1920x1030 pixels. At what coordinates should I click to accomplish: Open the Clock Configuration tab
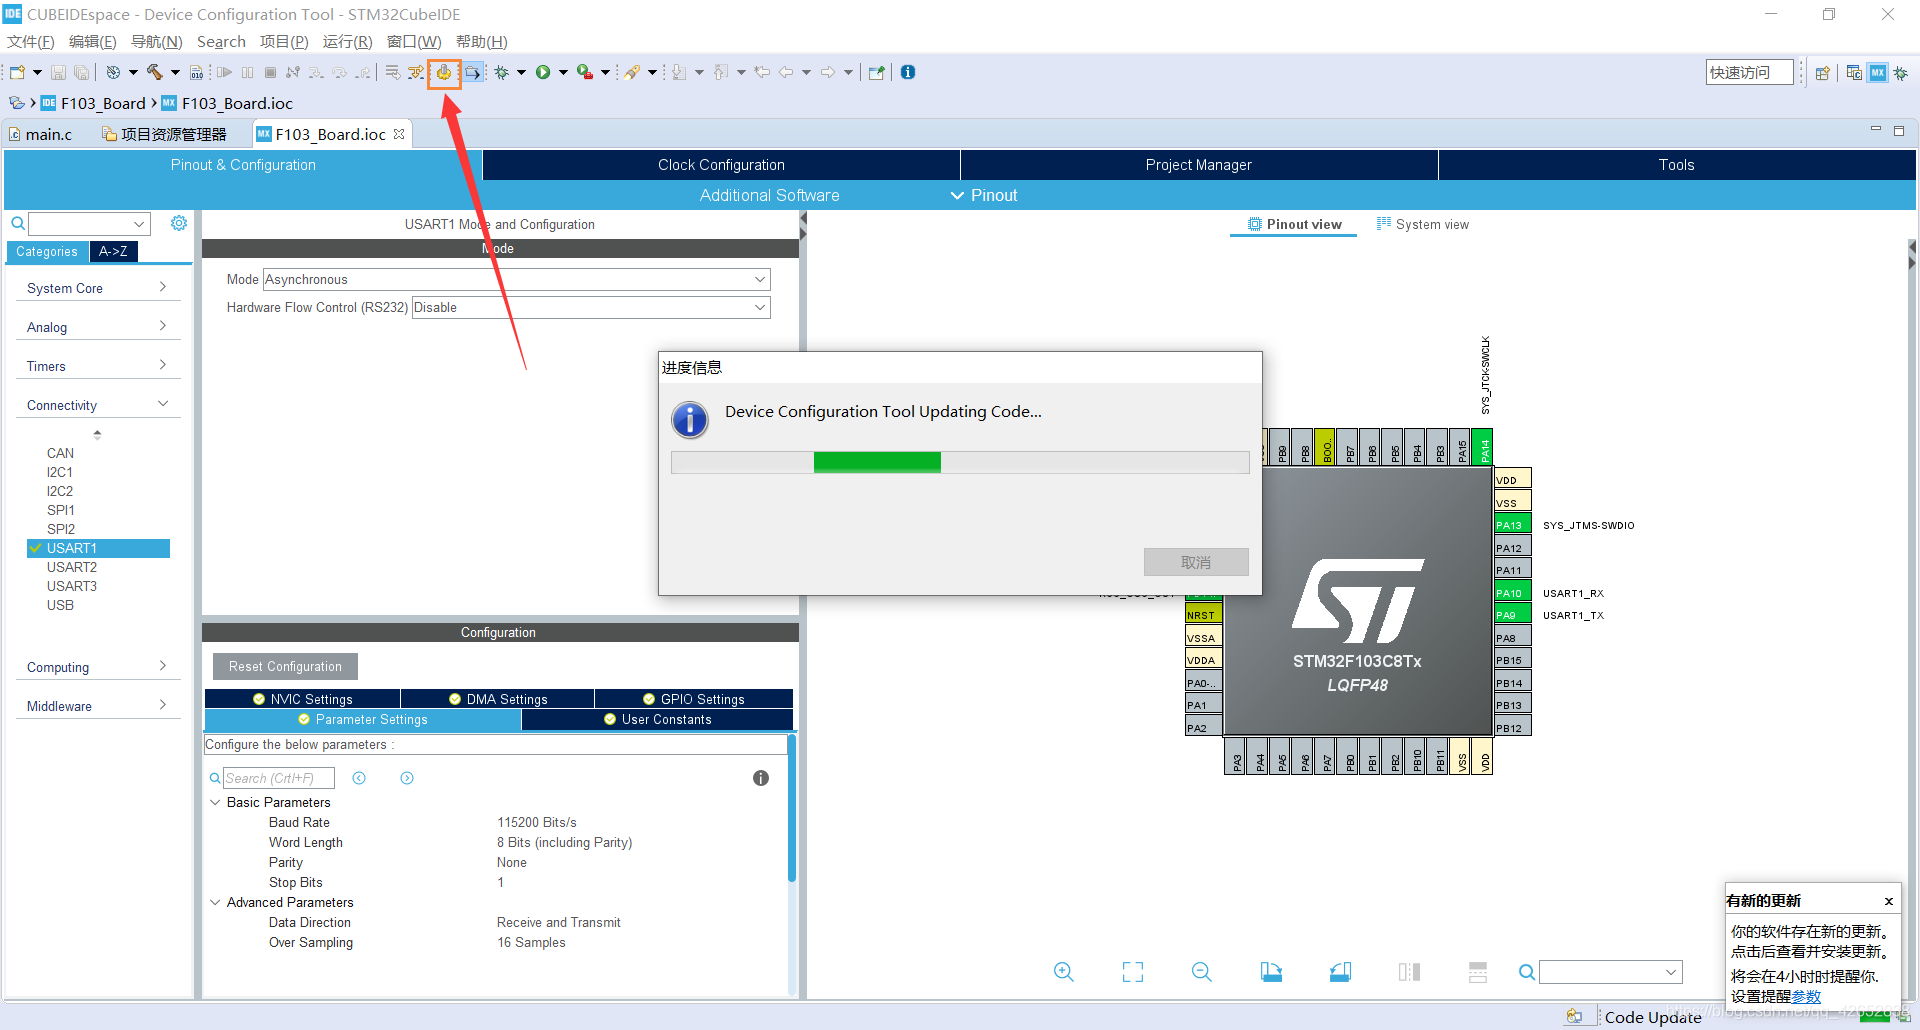721,165
